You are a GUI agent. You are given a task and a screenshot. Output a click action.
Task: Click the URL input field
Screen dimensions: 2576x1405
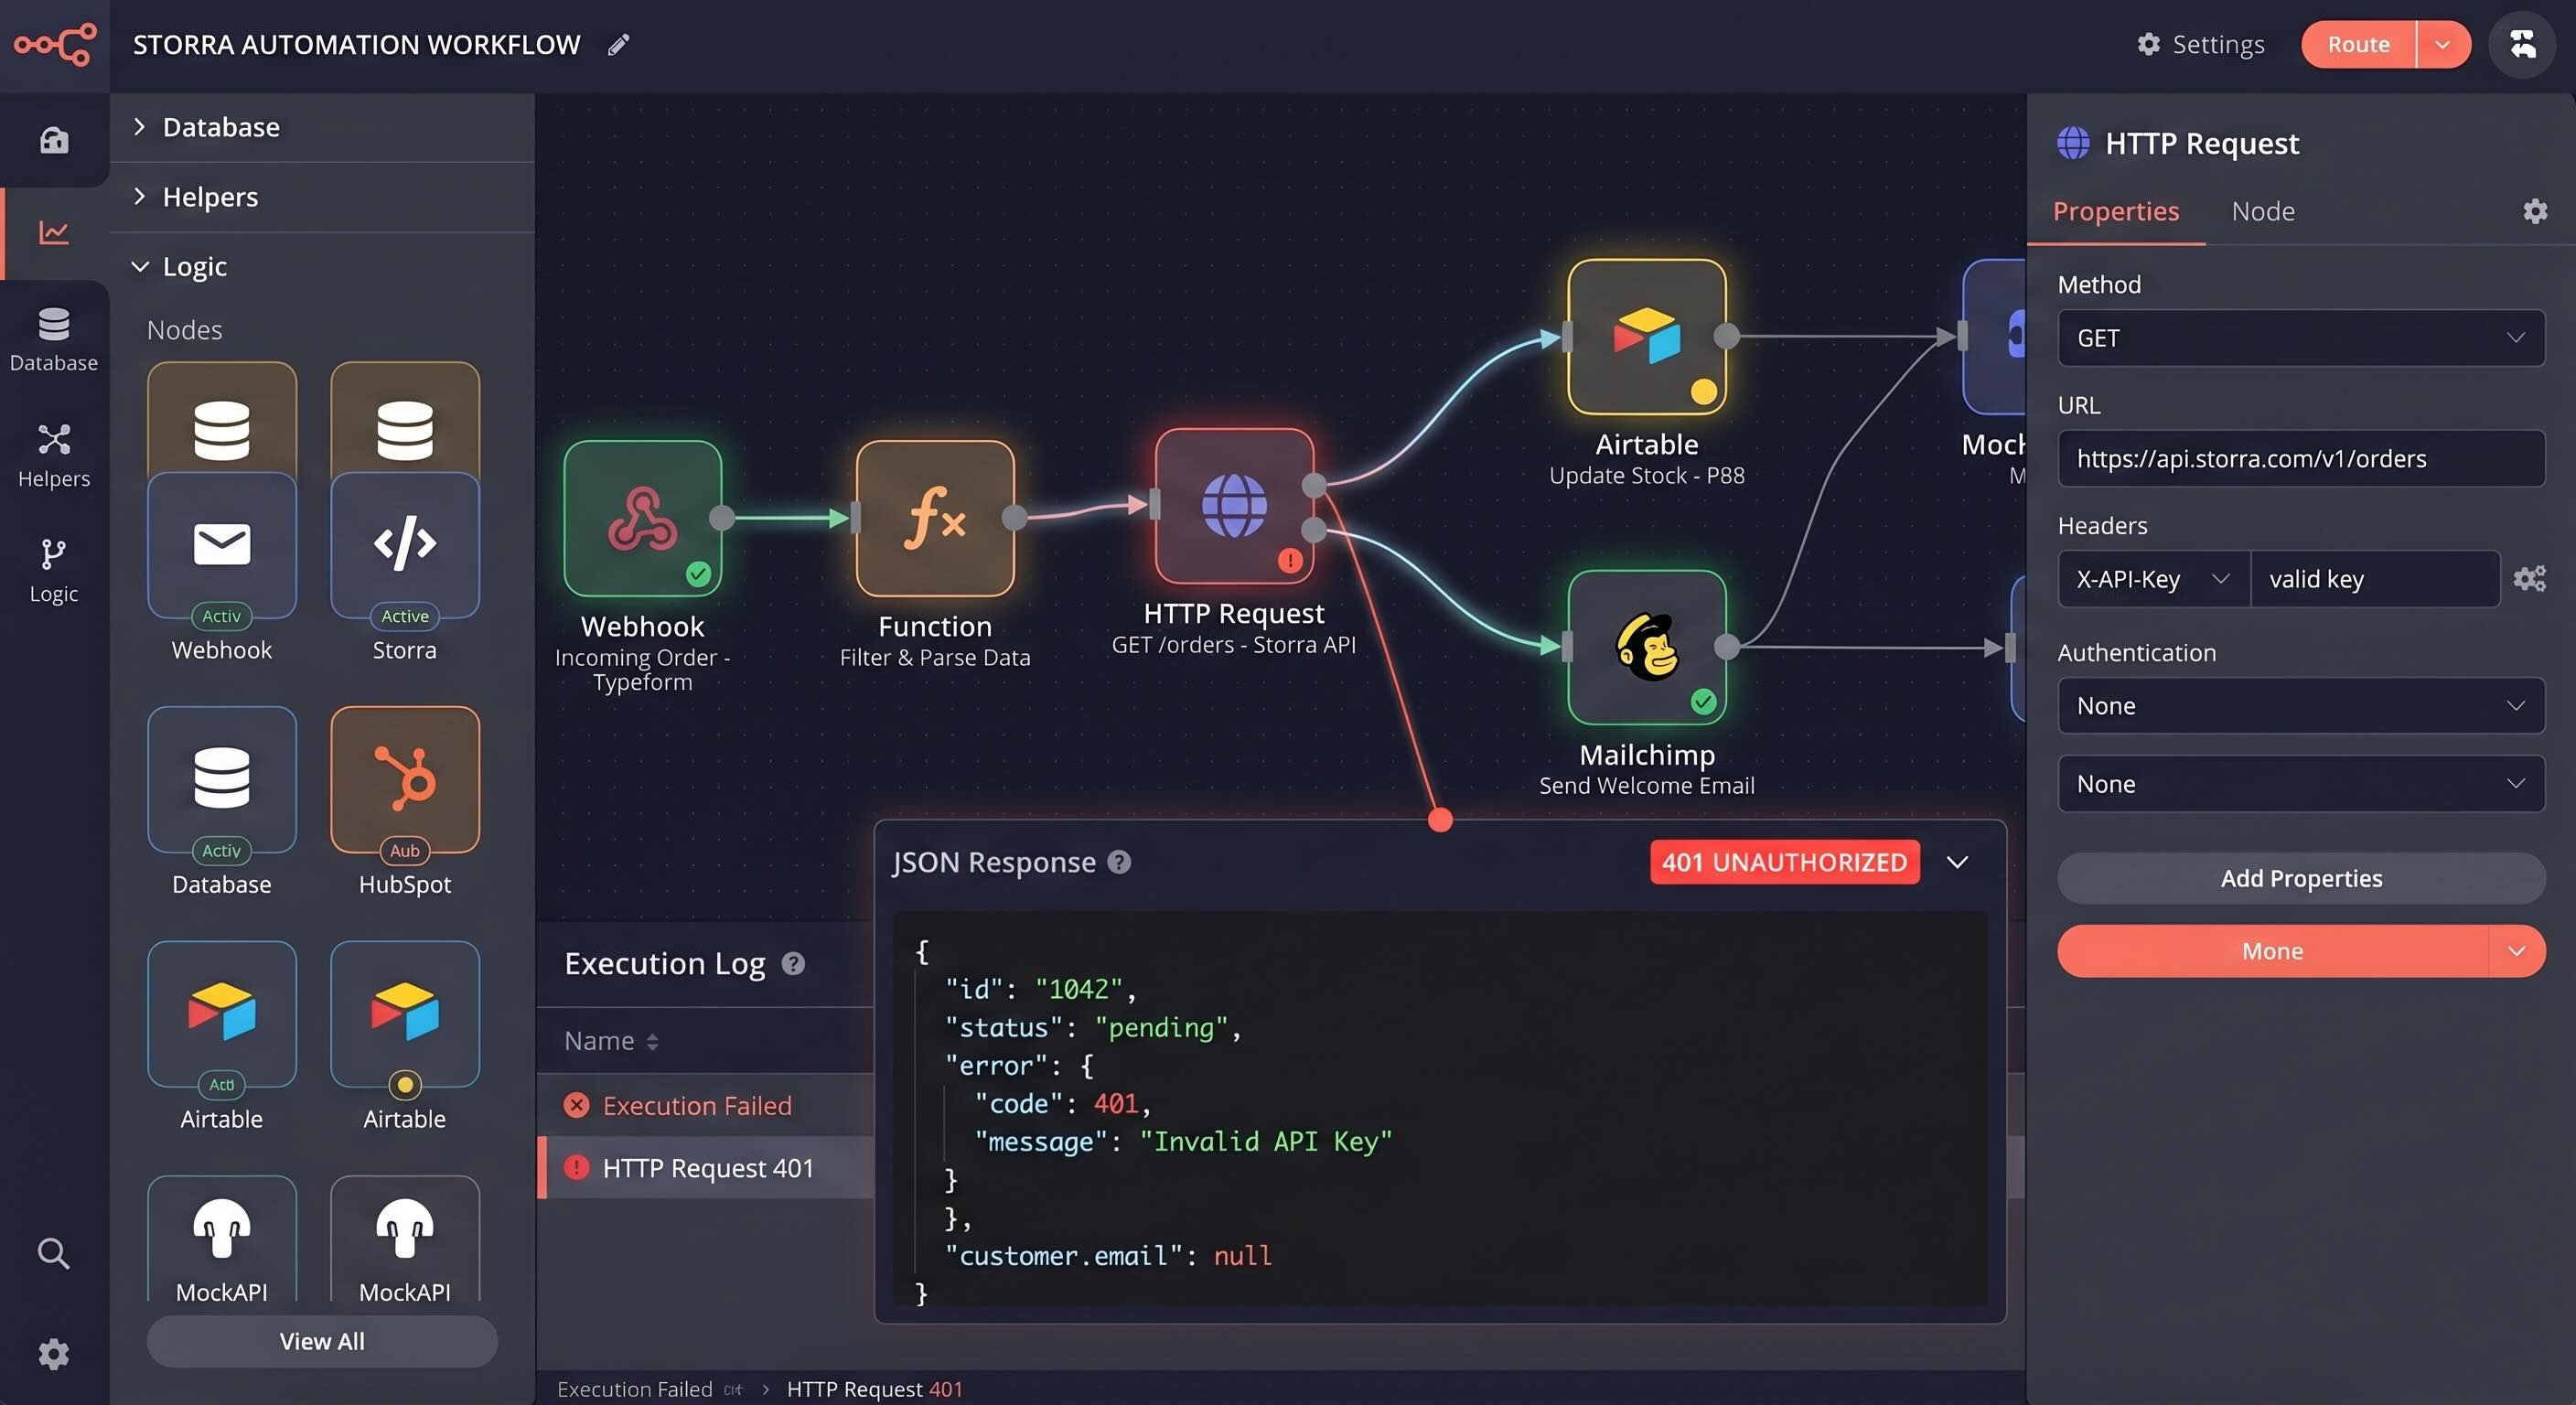[2301, 459]
